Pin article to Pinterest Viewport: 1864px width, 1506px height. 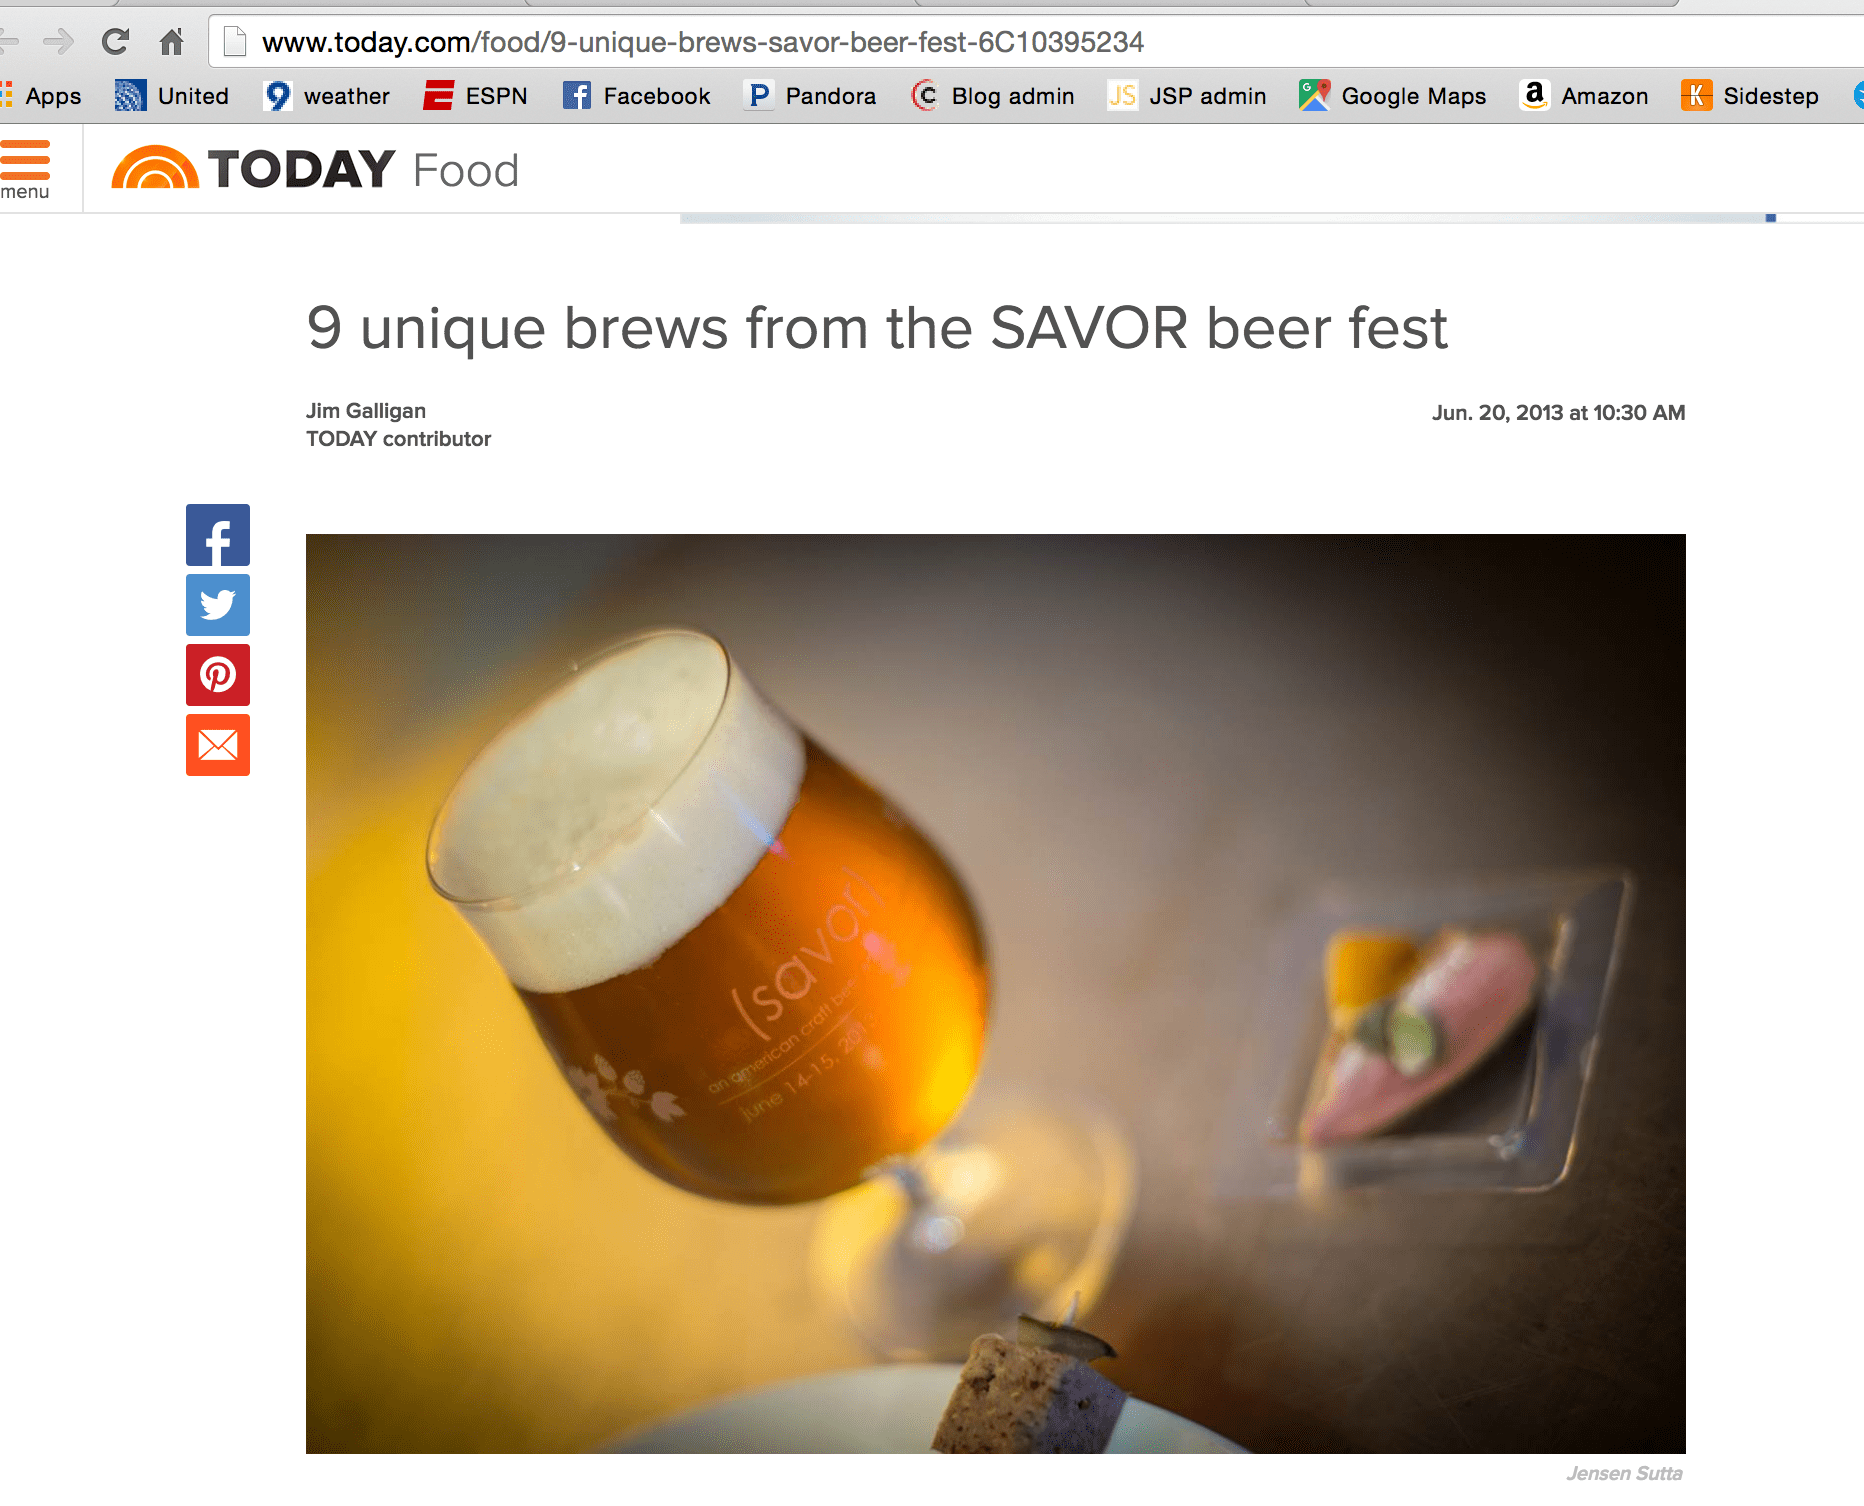[218, 675]
